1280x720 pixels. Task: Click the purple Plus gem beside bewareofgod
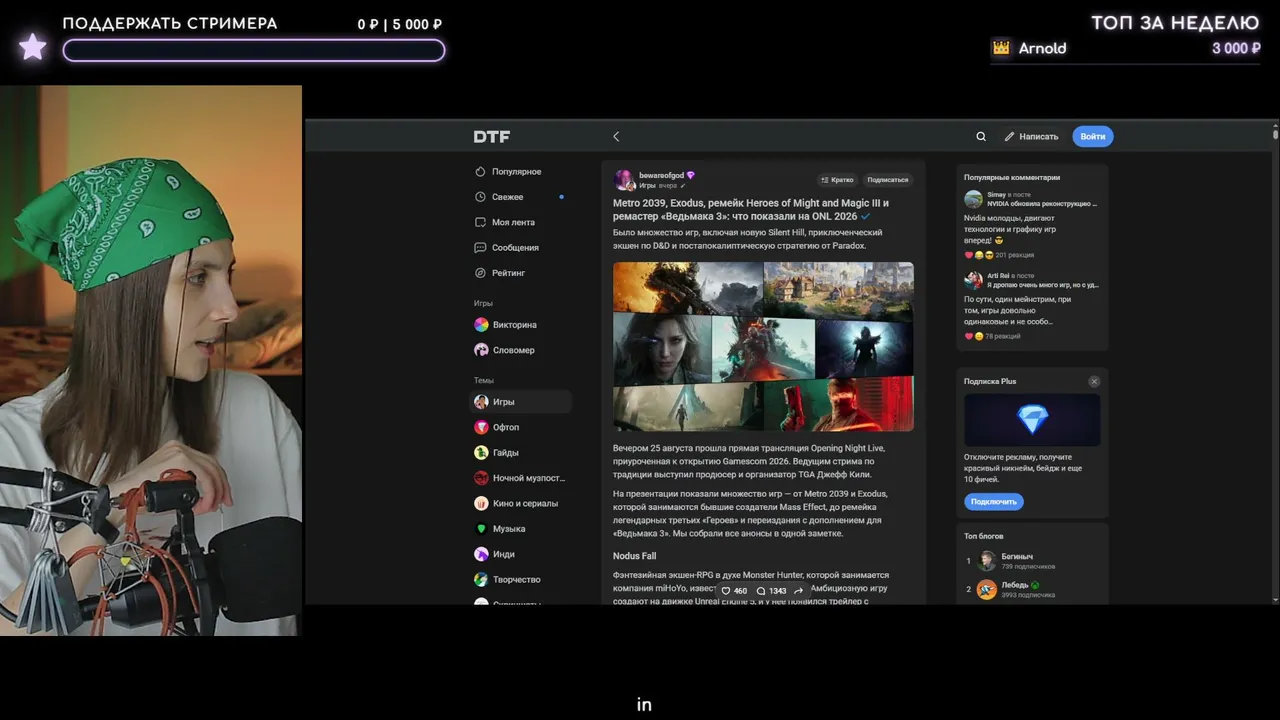(691, 176)
